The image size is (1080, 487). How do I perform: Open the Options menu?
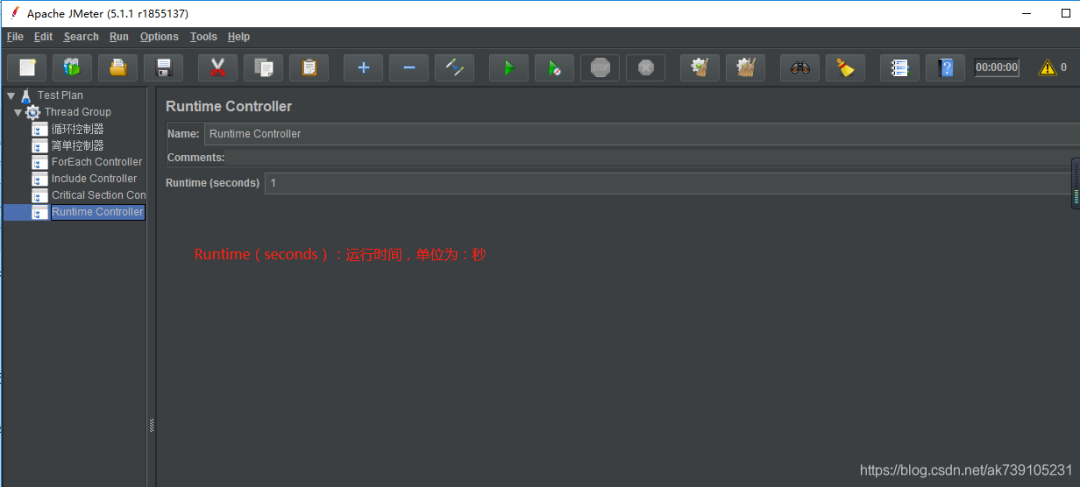(x=159, y=37)
